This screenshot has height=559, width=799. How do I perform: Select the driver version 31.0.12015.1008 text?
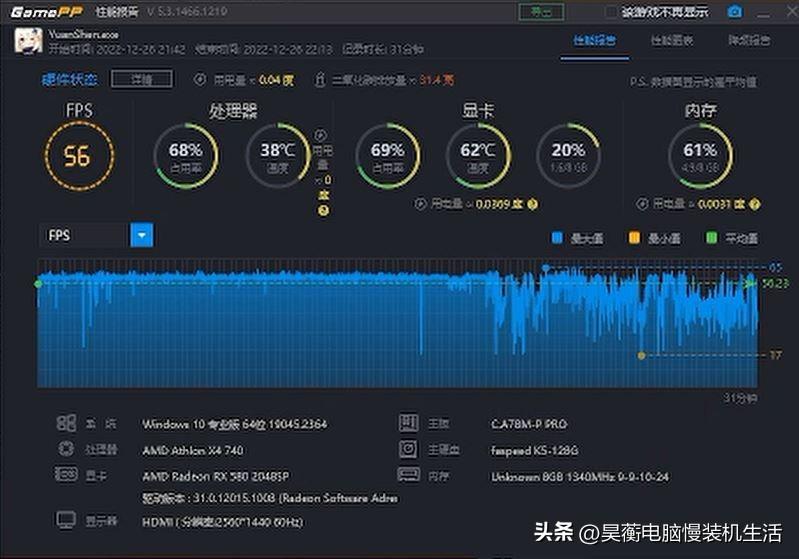pyautogui.click(x=270, y=498)
